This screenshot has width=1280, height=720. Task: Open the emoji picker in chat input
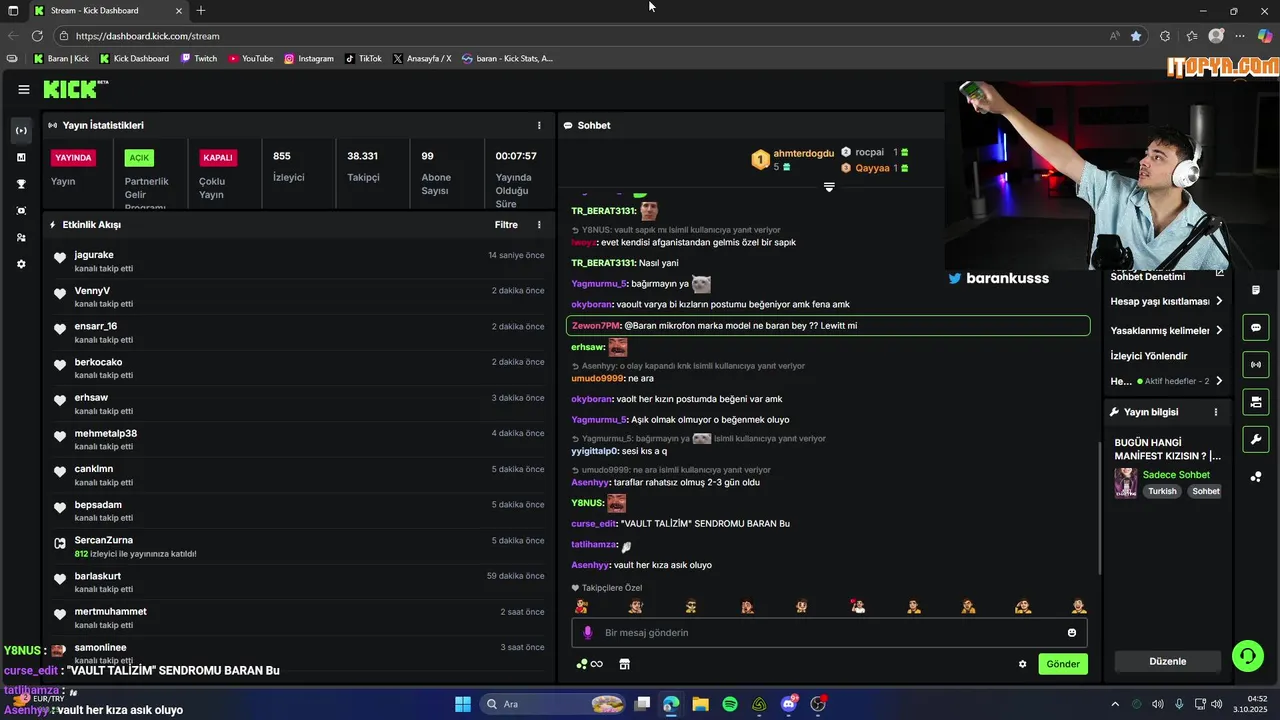(1072, 633)
